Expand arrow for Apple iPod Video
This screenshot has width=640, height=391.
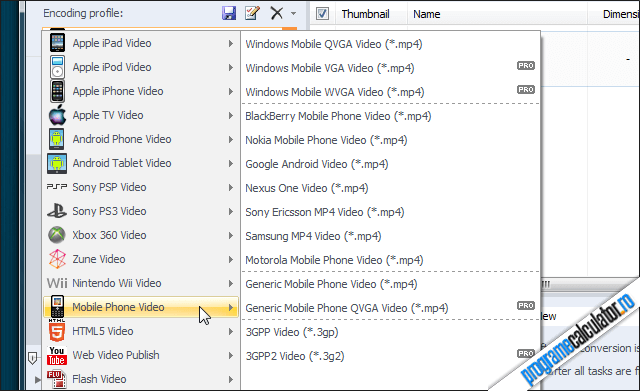(x=231, y=67)
